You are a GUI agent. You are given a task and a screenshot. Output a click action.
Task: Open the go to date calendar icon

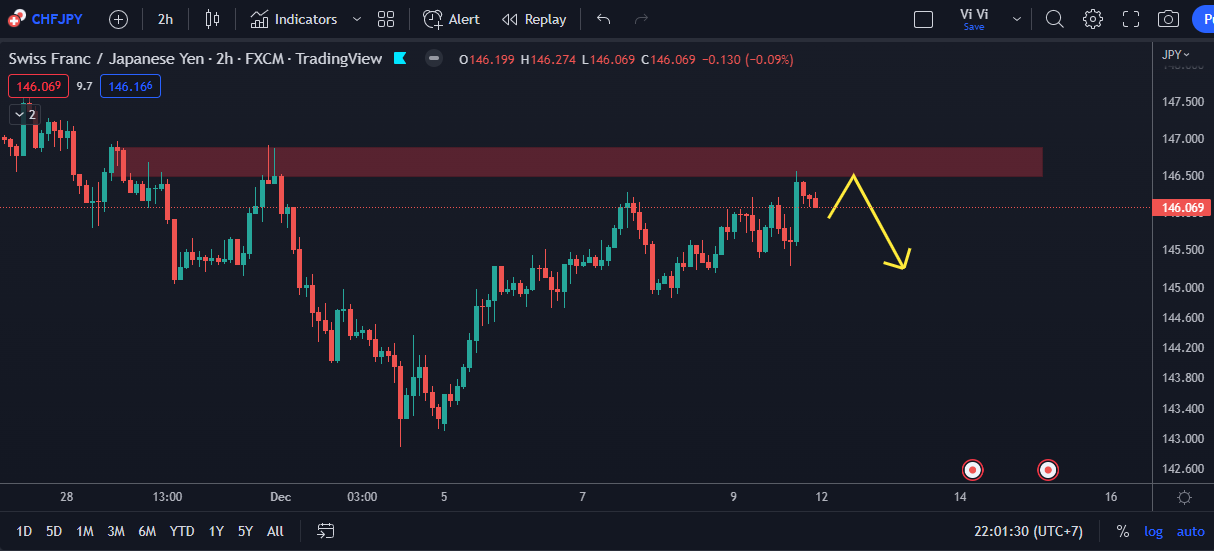click(x=326, y=531)
